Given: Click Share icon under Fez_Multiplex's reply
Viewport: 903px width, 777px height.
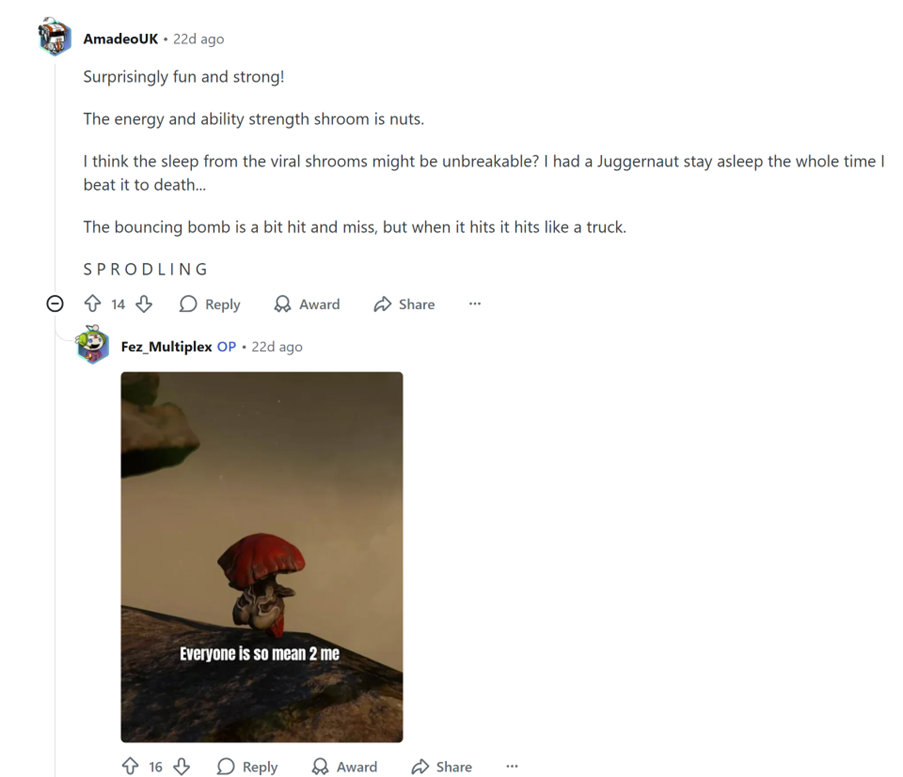Looking at the screenshot, I should click(420, 767).
